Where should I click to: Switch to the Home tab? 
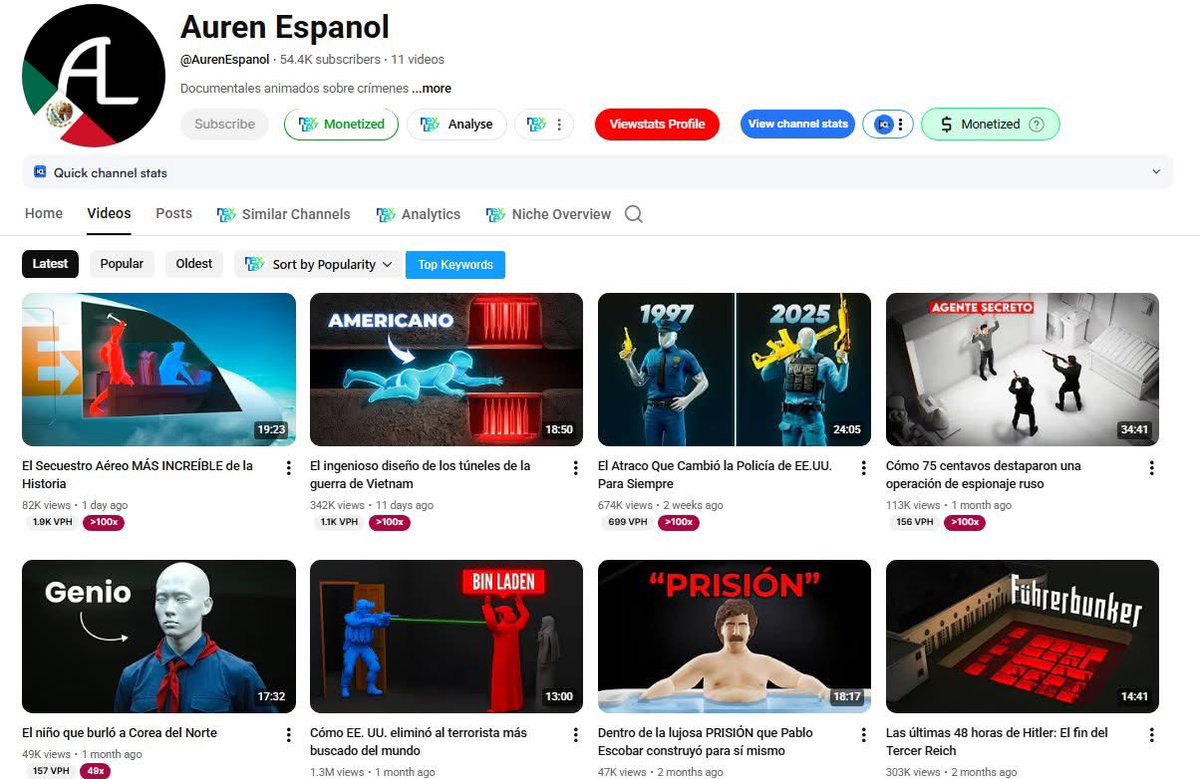pos(44,213)
